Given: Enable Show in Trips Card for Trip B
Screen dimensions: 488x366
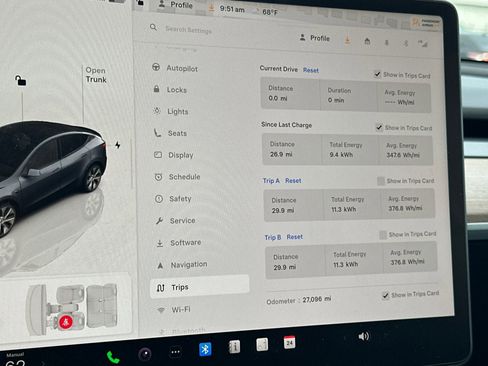Looking at the screenshot, I should click(x=383, y=235).
